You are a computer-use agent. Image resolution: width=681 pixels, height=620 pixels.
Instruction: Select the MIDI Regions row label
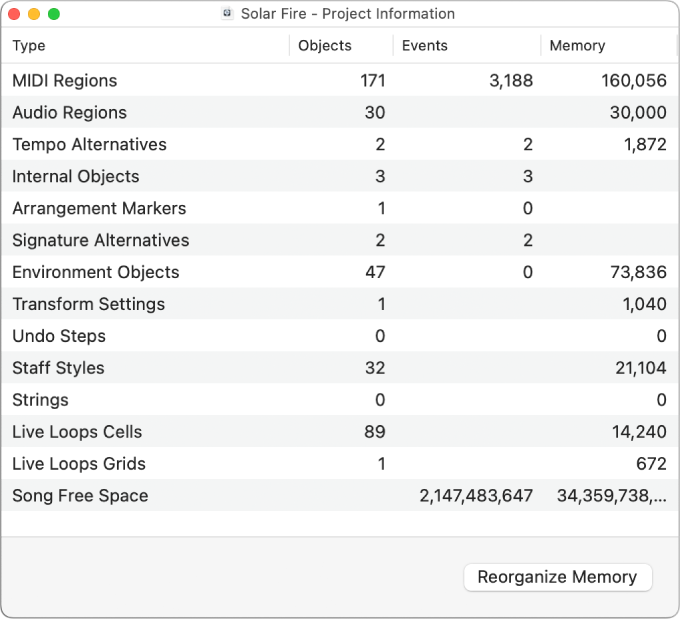tap(65, 81)
